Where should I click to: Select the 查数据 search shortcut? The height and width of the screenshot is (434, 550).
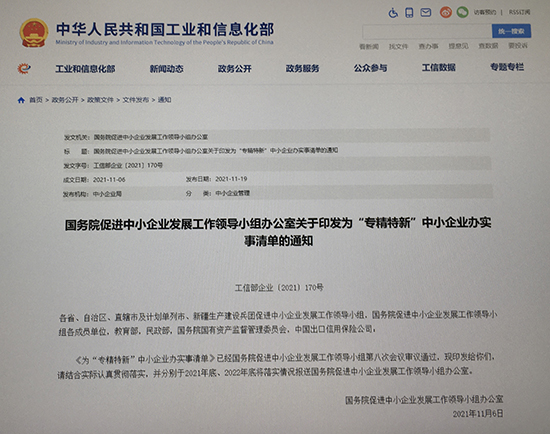click(488, 46)
